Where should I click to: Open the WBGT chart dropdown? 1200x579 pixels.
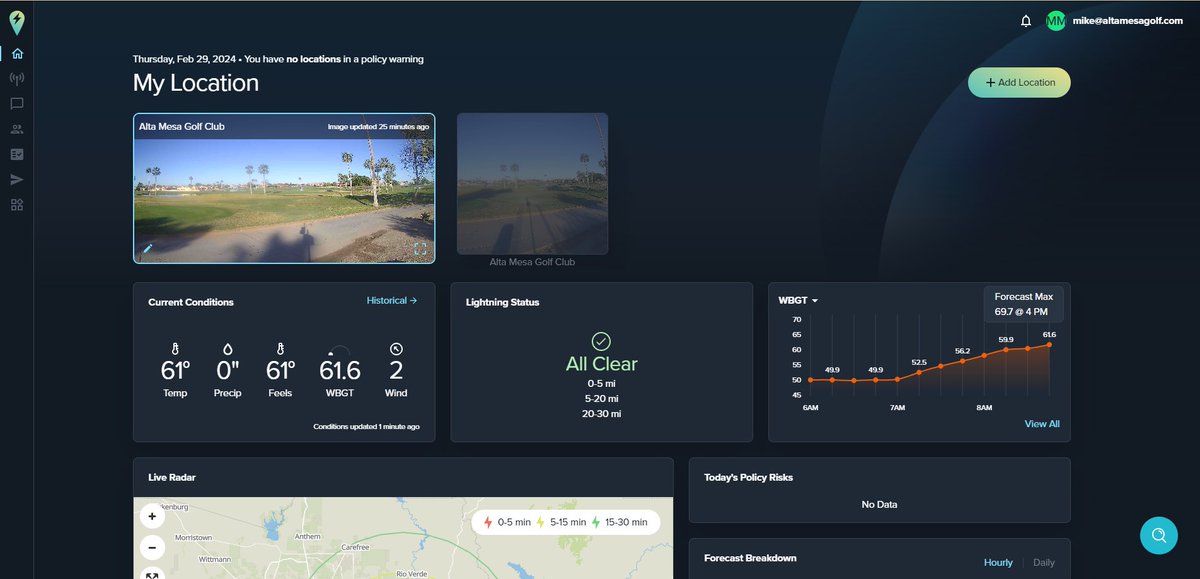[x=798, y=301]
